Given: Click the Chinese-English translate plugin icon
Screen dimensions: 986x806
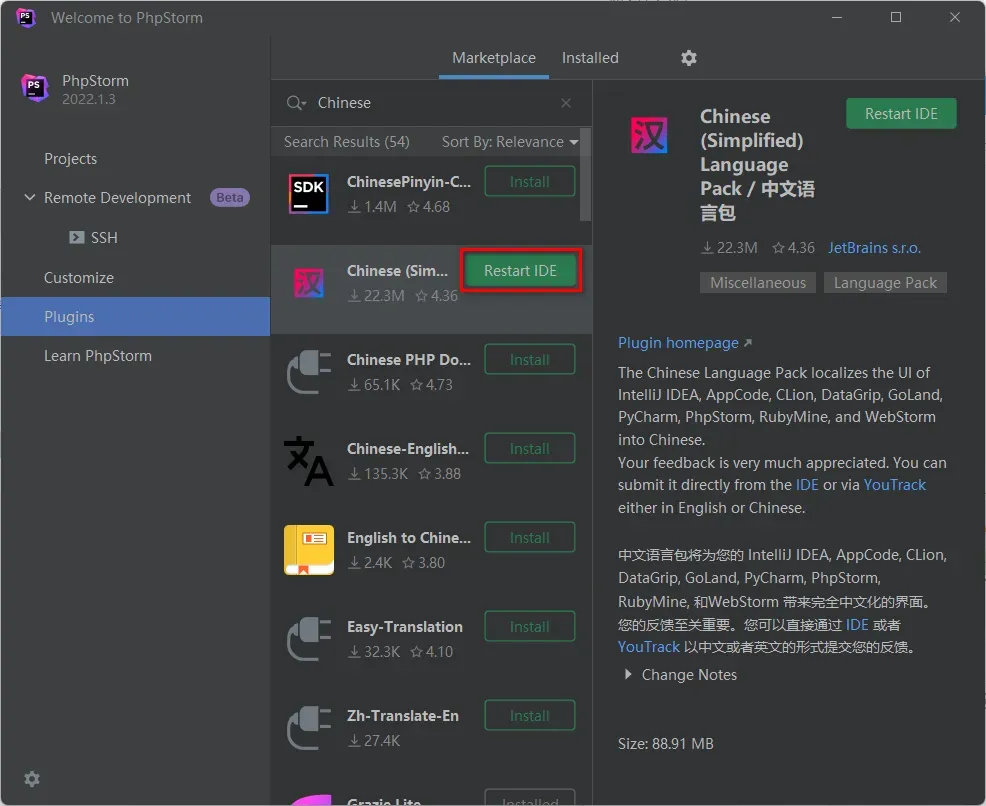Looking at the screenshot, I should pyautogui.click(x=309, y=461).
